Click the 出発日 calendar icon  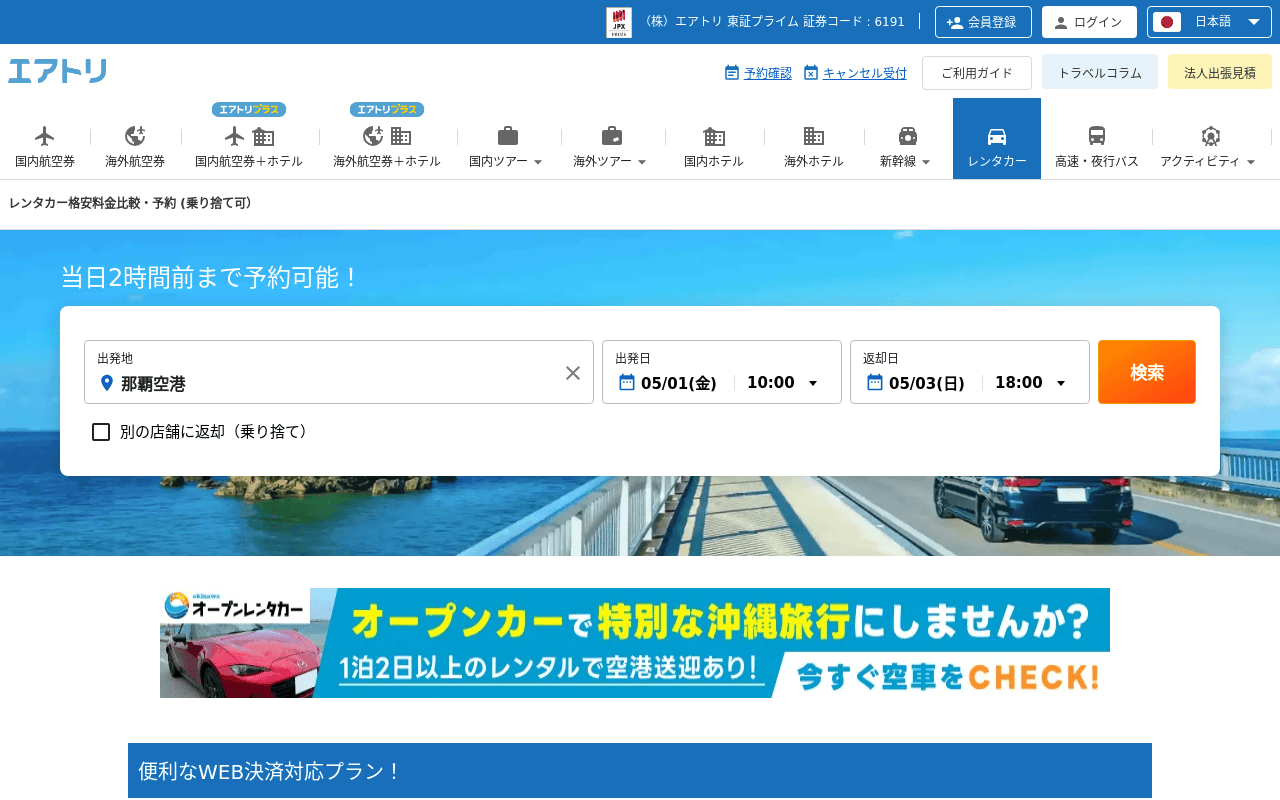[627, 382]
